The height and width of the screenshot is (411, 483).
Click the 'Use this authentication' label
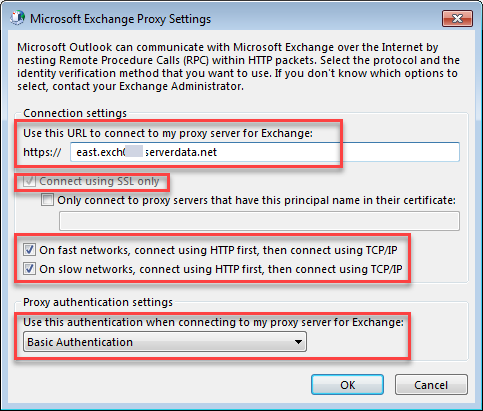pyautogui.click(x=213, y=322)
